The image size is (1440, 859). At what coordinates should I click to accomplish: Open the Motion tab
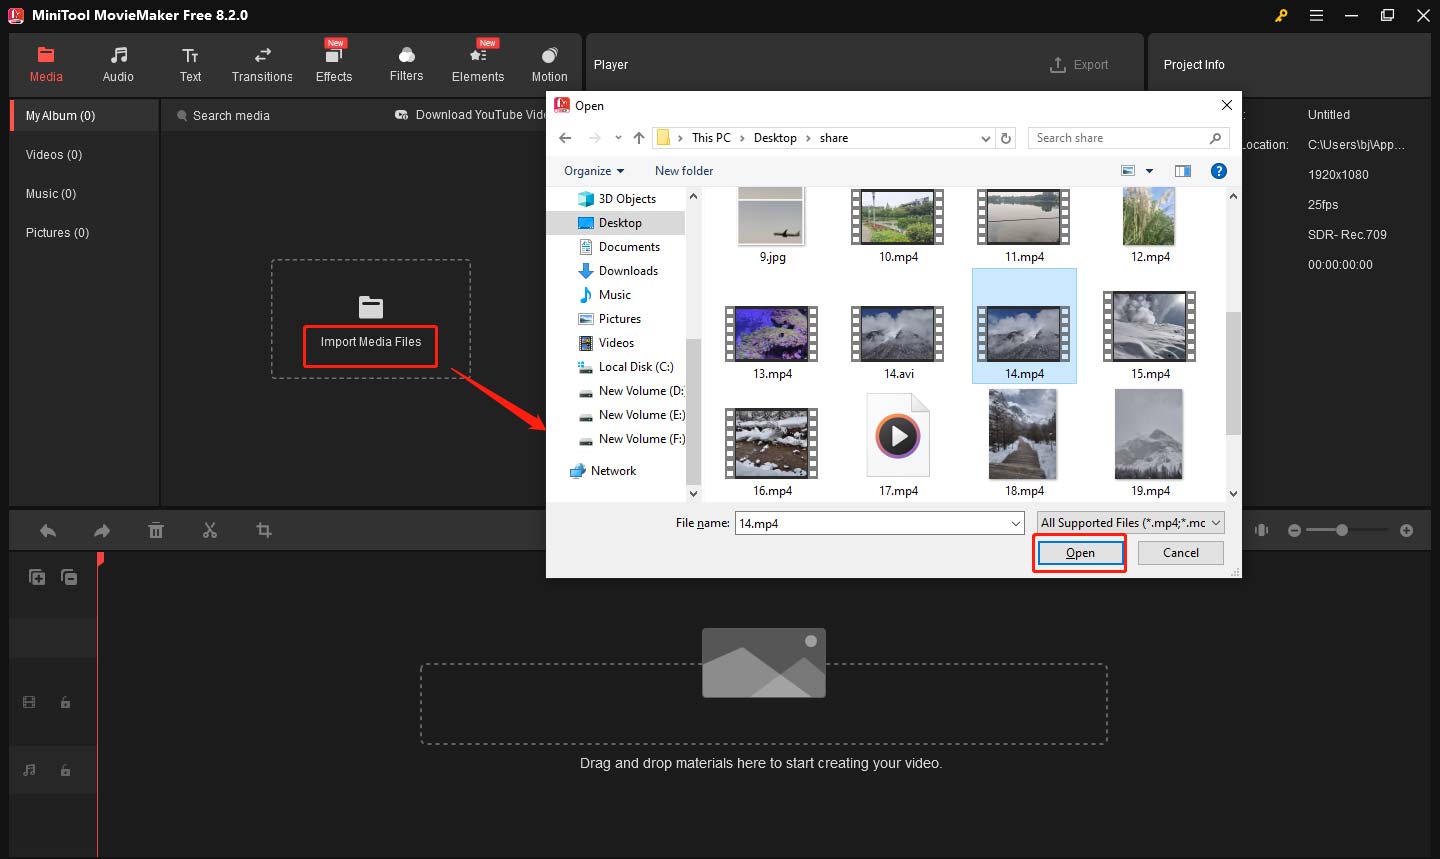pos(549,64)
